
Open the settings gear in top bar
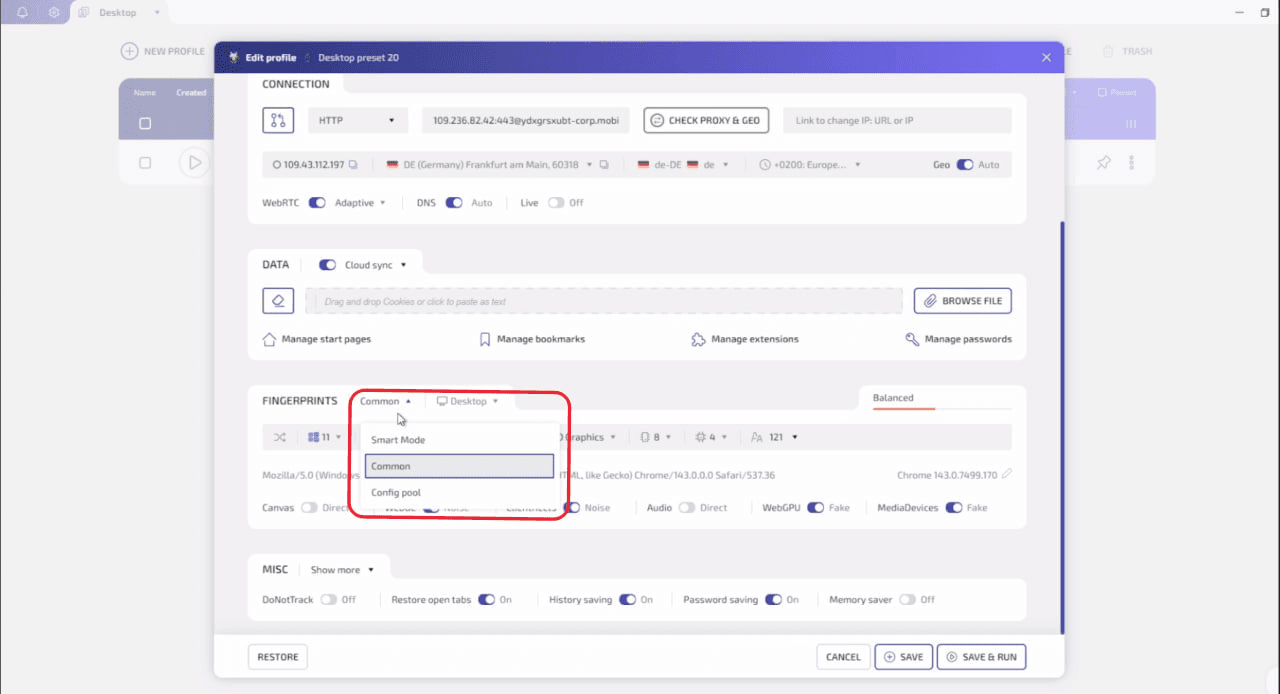pos(54,13)
